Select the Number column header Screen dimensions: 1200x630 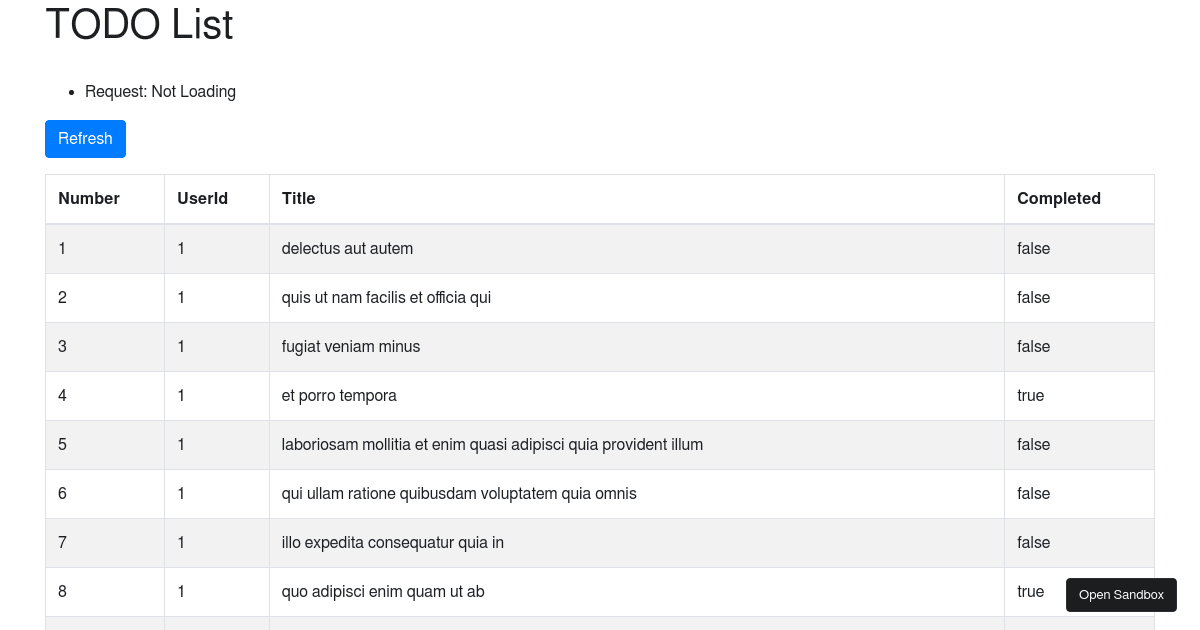(89, 198)
